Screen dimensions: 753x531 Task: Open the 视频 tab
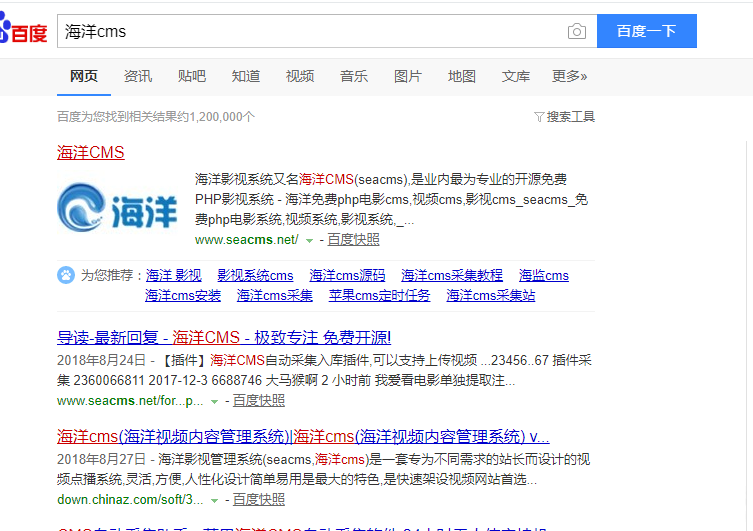[300, 76]
